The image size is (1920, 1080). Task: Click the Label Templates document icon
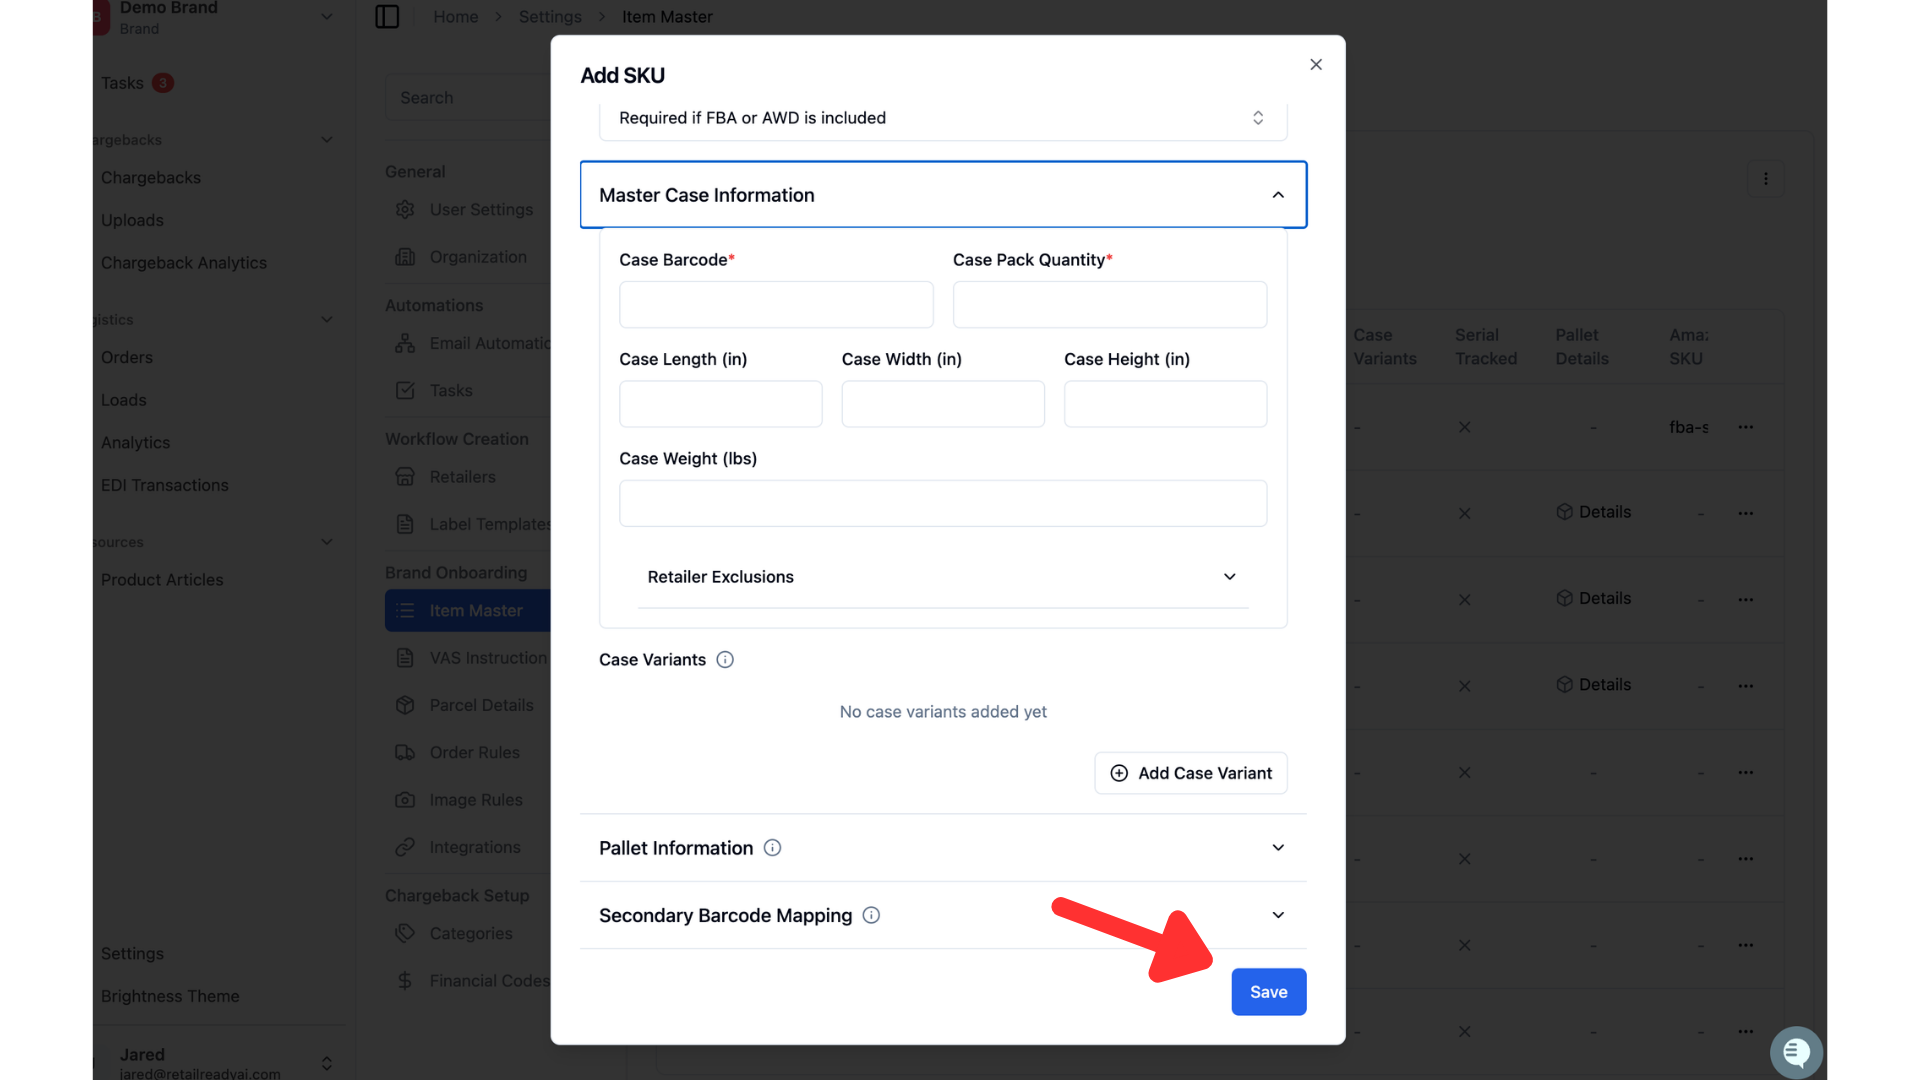pos(405,524)
